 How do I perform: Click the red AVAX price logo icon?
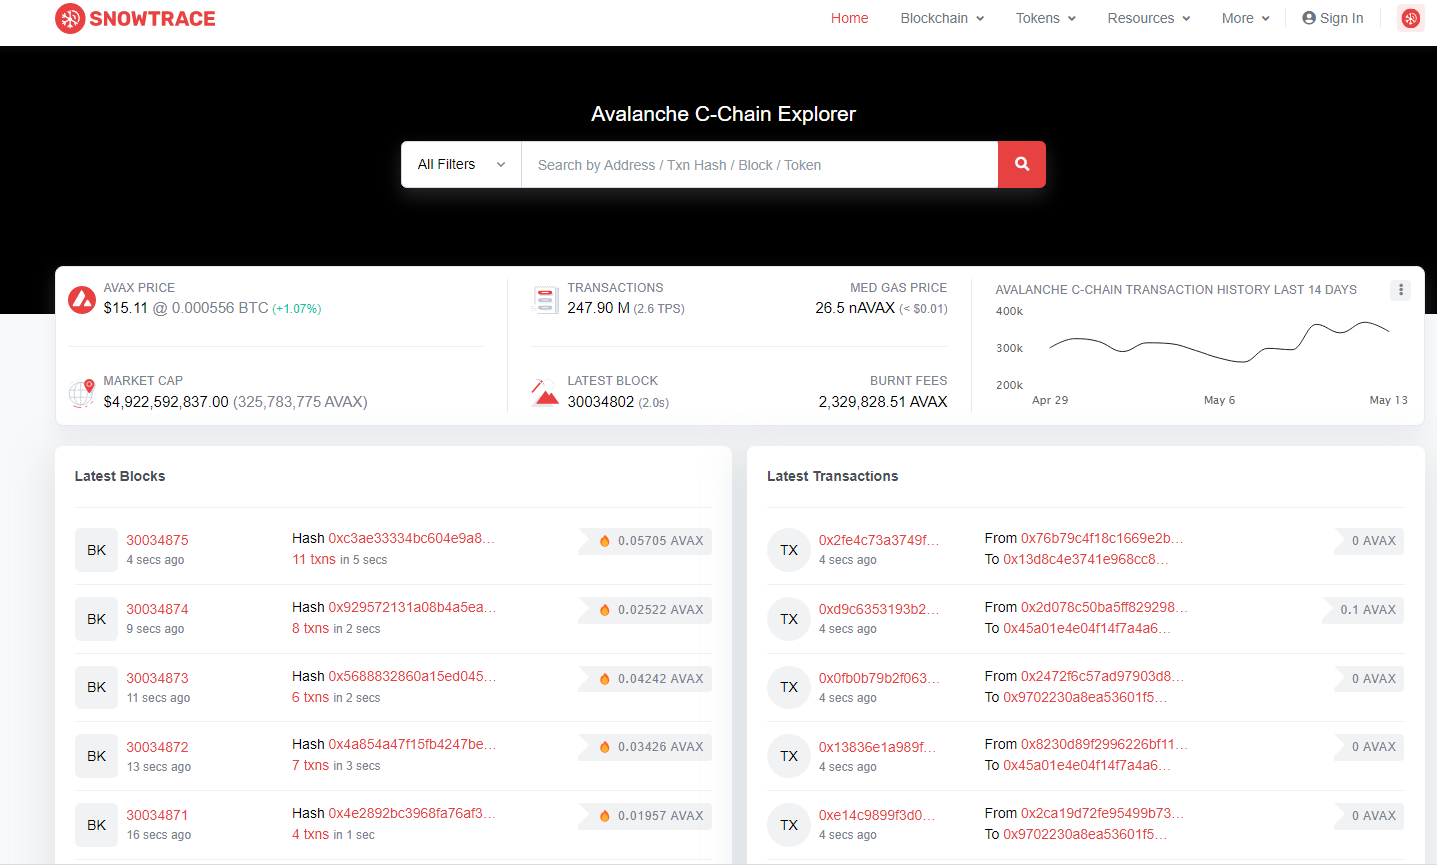point(82,299)
